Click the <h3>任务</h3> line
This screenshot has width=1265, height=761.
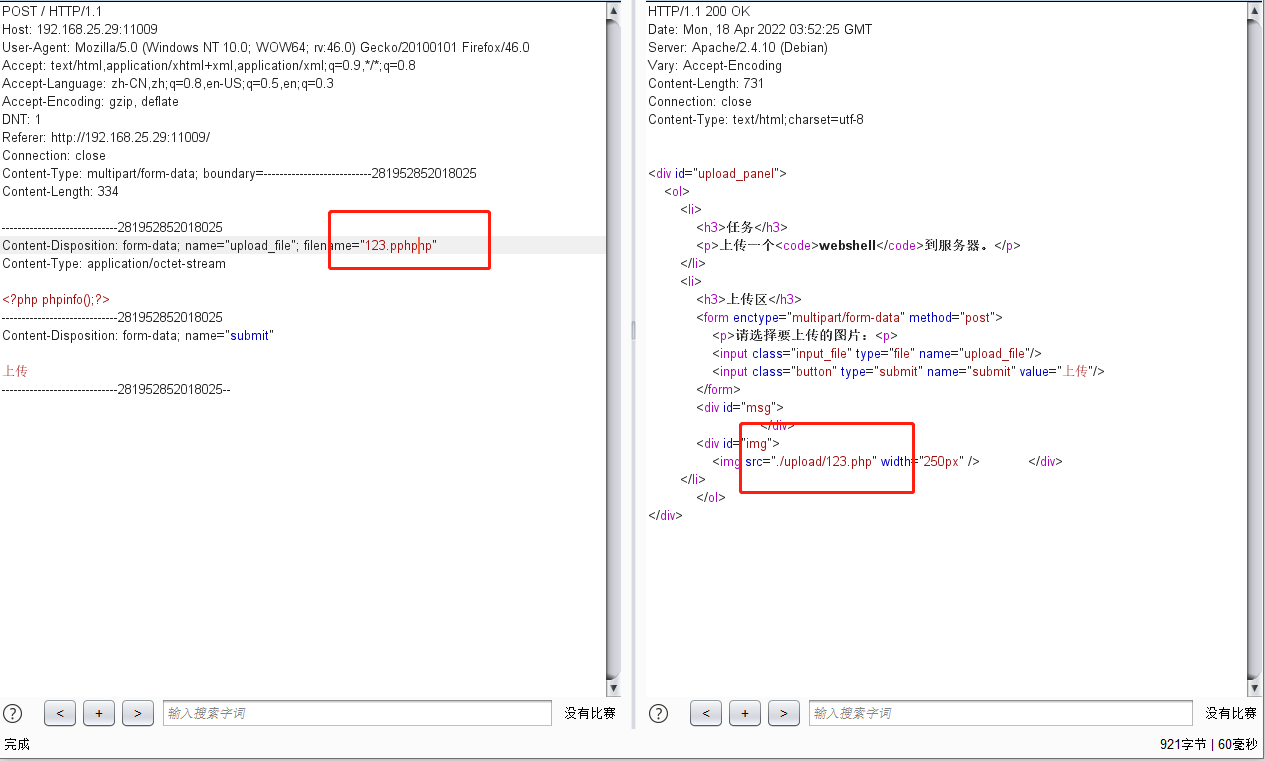[x=742, y=227]
